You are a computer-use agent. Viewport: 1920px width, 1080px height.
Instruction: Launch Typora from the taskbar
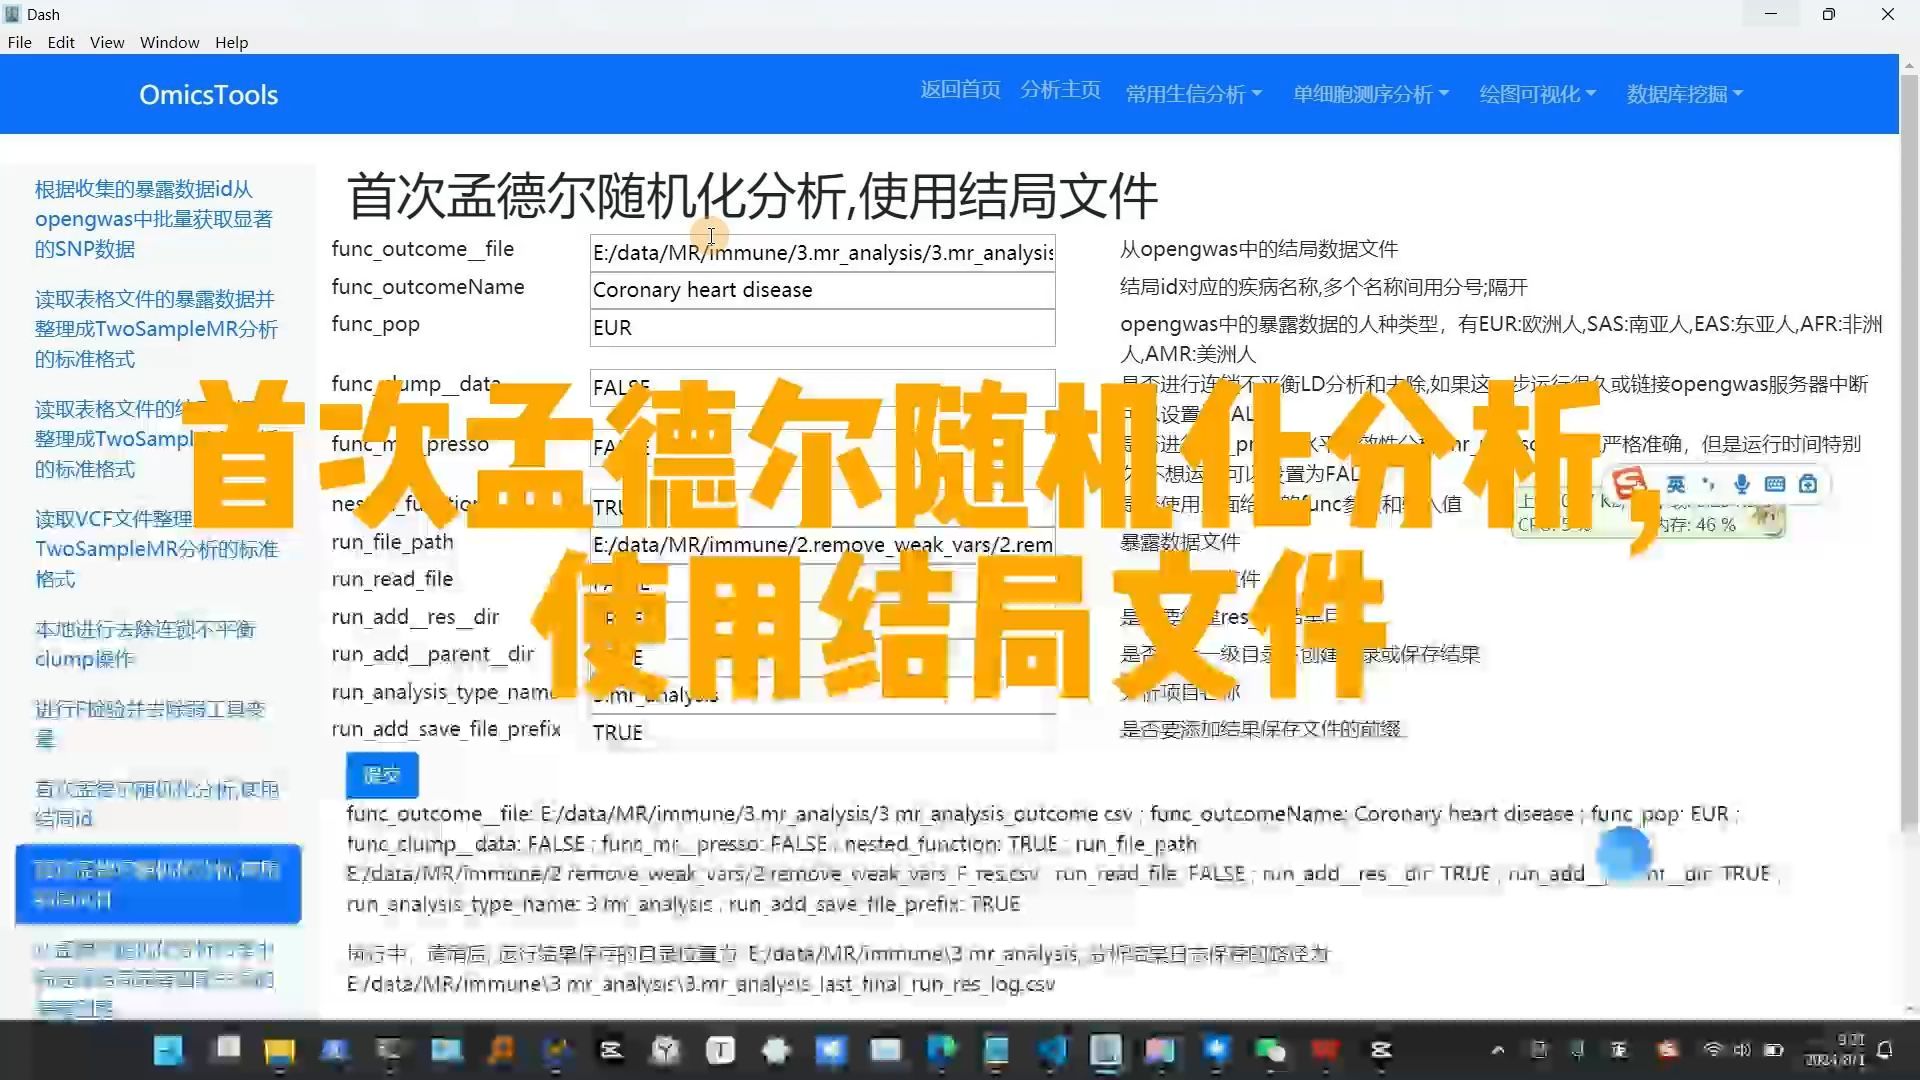pyautogui.click(x=720, y=1051)
